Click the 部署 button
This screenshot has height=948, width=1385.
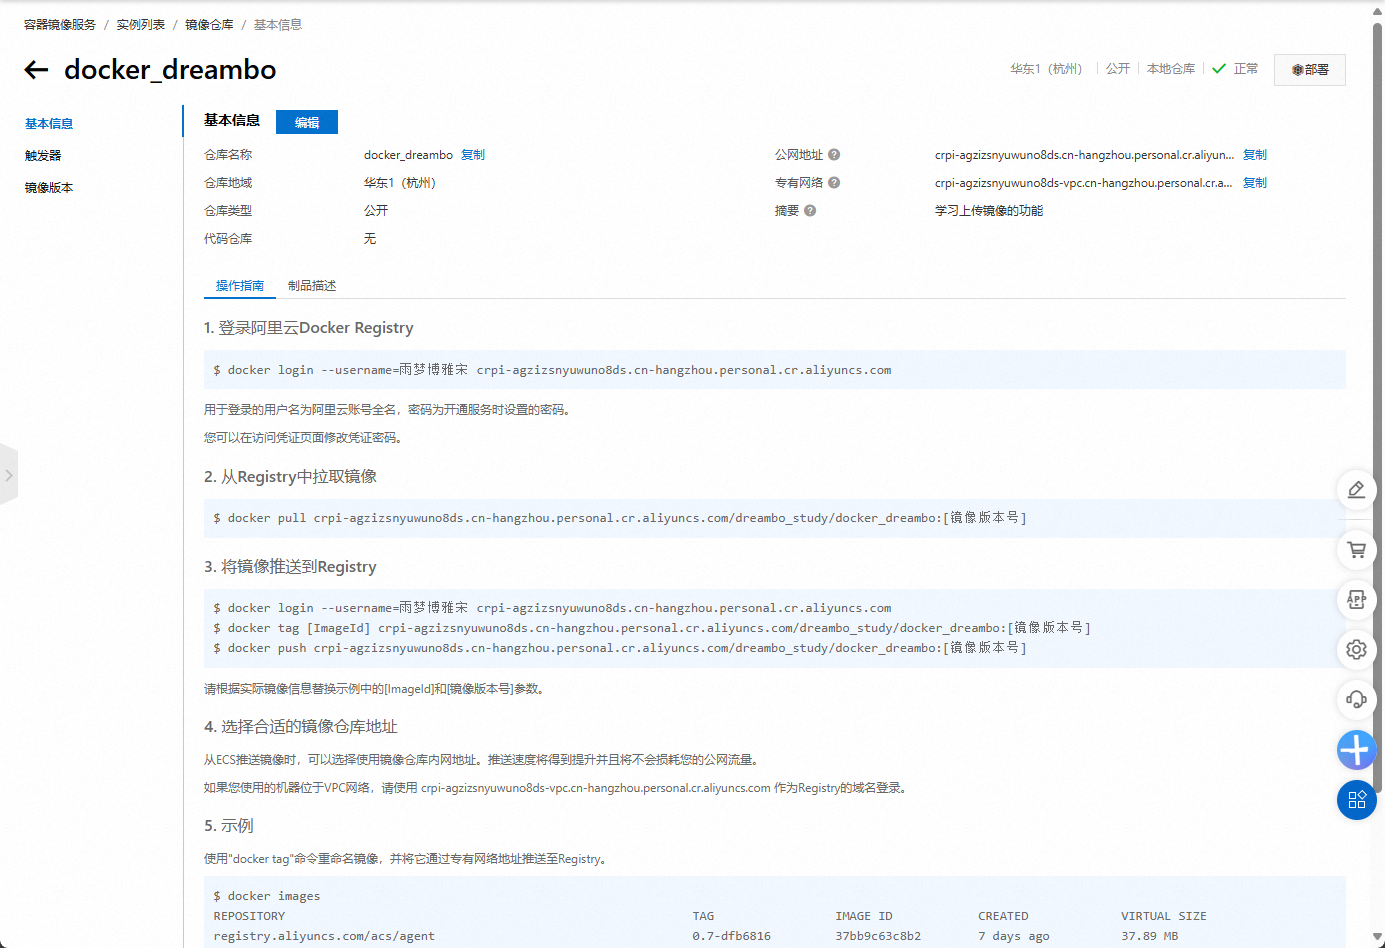[1309, 70]
